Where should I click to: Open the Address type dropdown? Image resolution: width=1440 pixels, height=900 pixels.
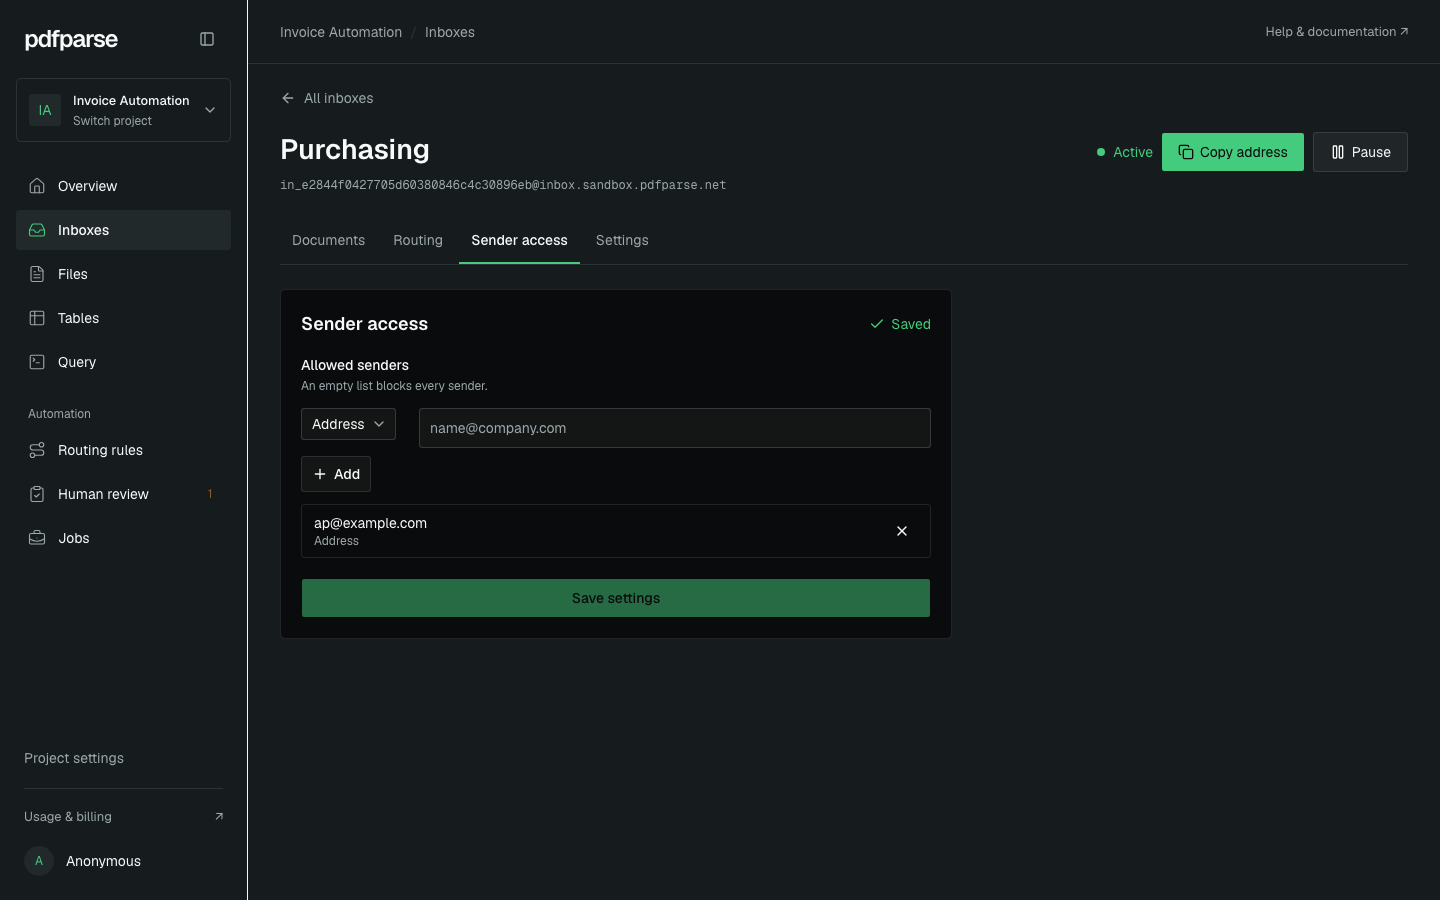pos(348,424)
